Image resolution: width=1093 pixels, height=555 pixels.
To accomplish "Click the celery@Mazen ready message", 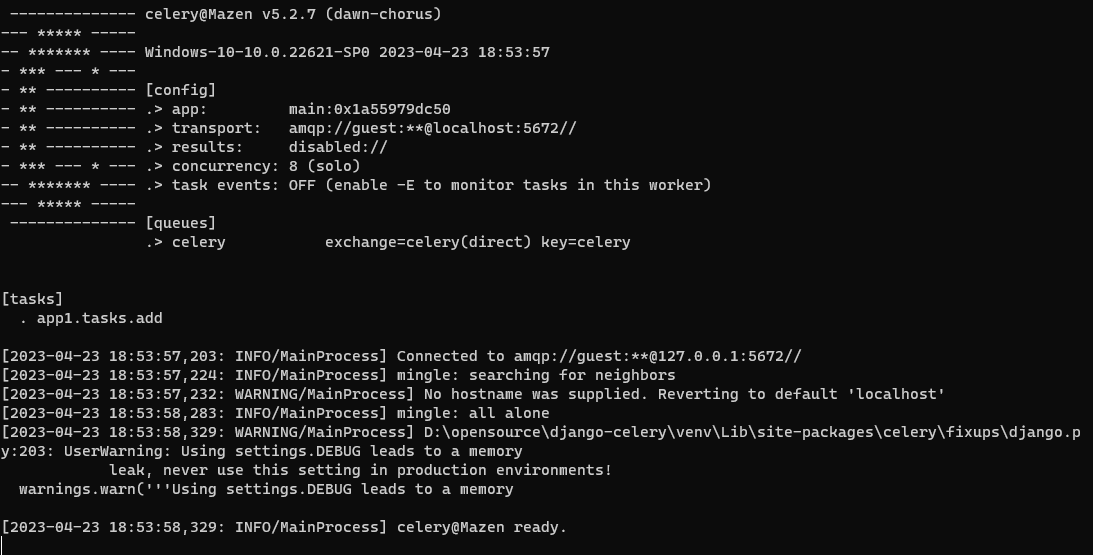I will (481, 527).
